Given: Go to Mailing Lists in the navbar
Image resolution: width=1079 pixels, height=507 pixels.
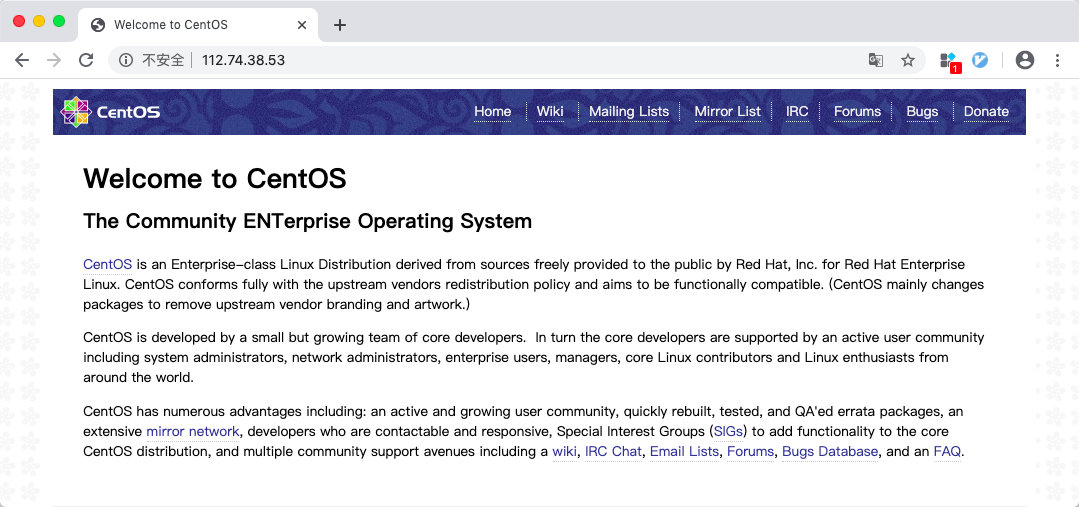Looking at the screenshot, I should click(x=629, y=111).
